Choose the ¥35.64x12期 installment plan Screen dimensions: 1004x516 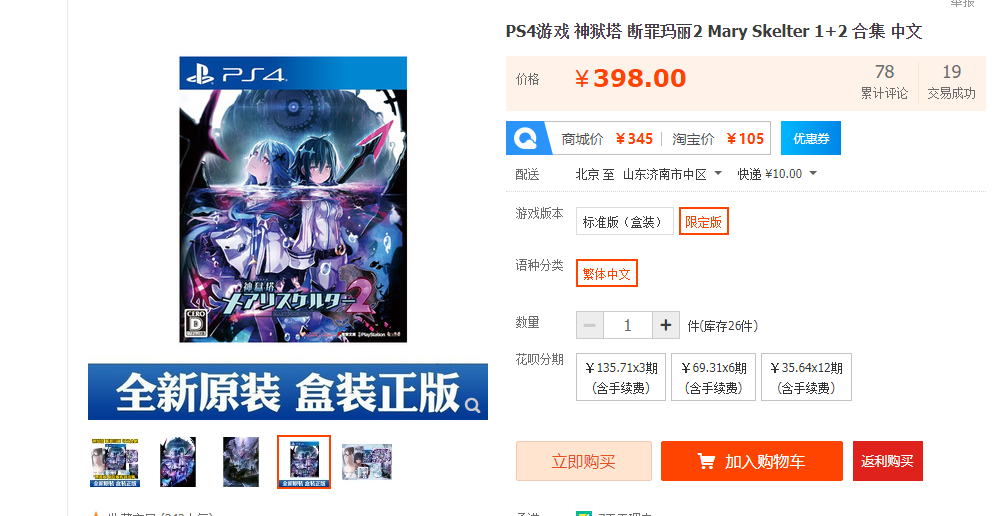pyautogui.click(x=806, y=377)
